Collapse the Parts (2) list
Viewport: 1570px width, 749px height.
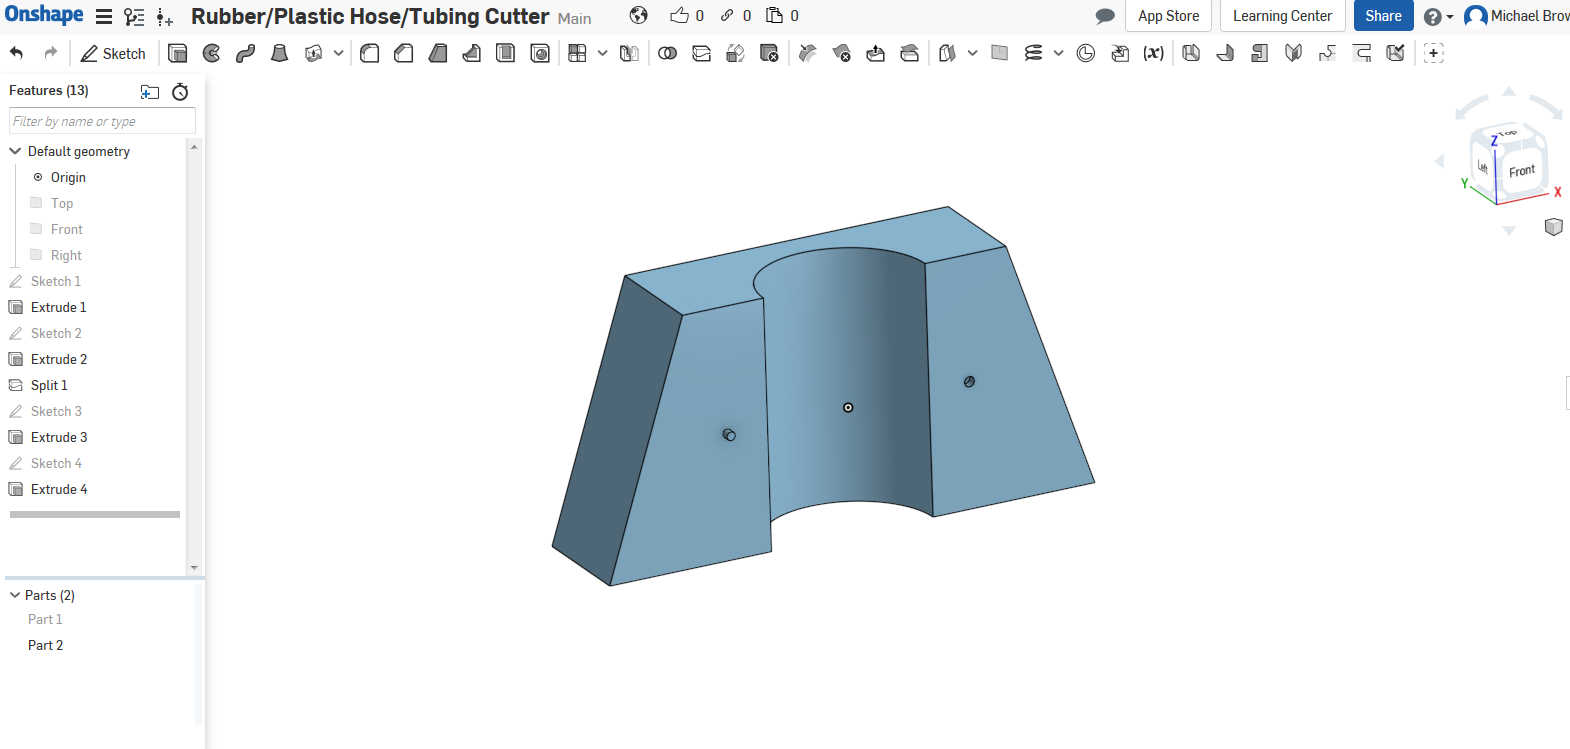coord(15,595)
